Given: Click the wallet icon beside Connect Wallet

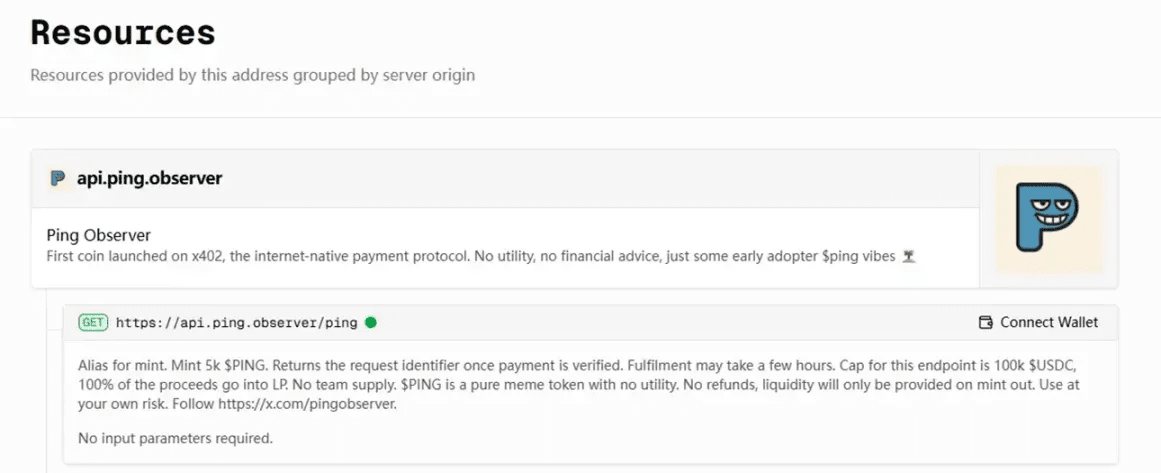Looking at the screenshot, I should (985, 322).
